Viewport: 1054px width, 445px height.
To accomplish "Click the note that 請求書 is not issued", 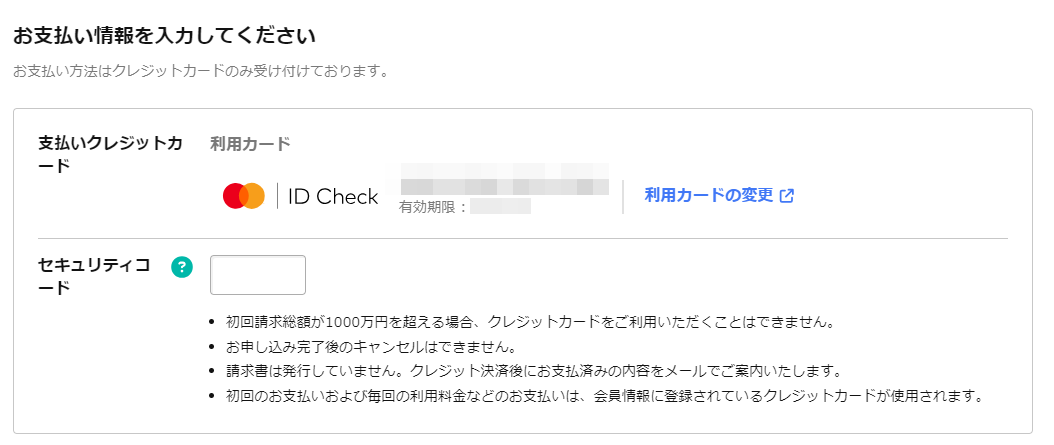I will pos(534,370).
